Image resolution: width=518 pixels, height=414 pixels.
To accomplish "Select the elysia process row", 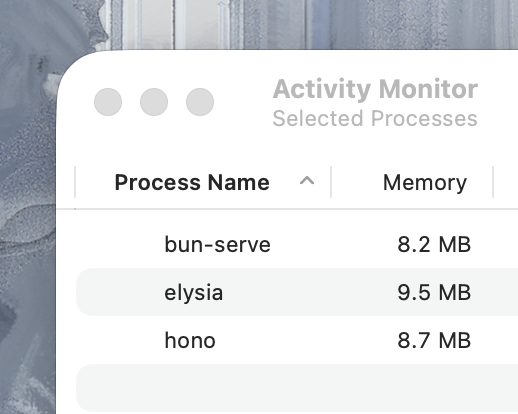I will 297,292.
